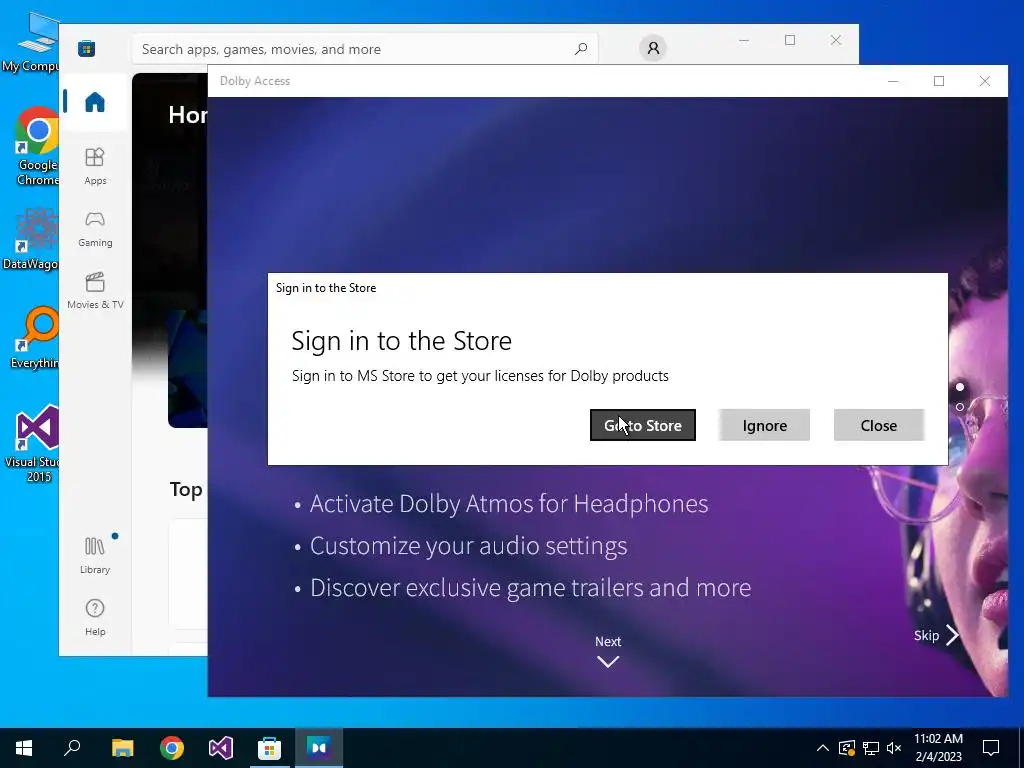
Task: Select the second page indicator dot
Action: [x=960, y=407]
